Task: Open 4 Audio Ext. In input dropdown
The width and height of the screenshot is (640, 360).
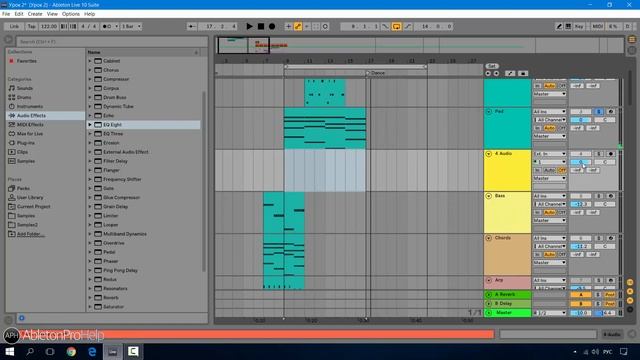Action: pos(550,154)
